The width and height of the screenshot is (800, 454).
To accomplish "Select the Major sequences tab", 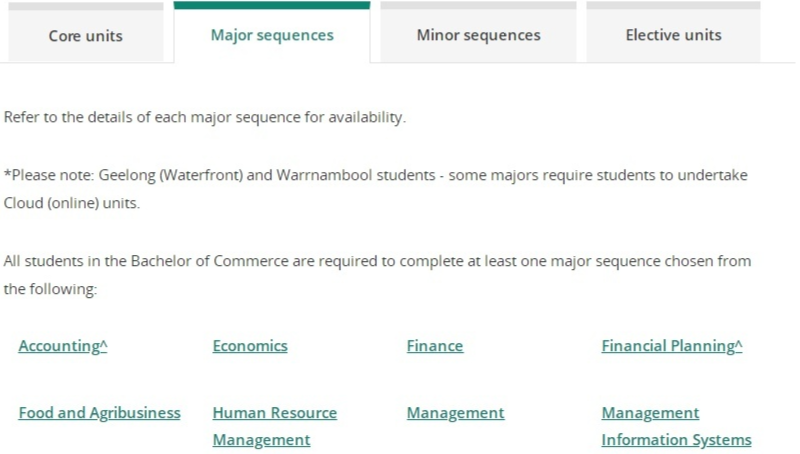I will (272, 35).
